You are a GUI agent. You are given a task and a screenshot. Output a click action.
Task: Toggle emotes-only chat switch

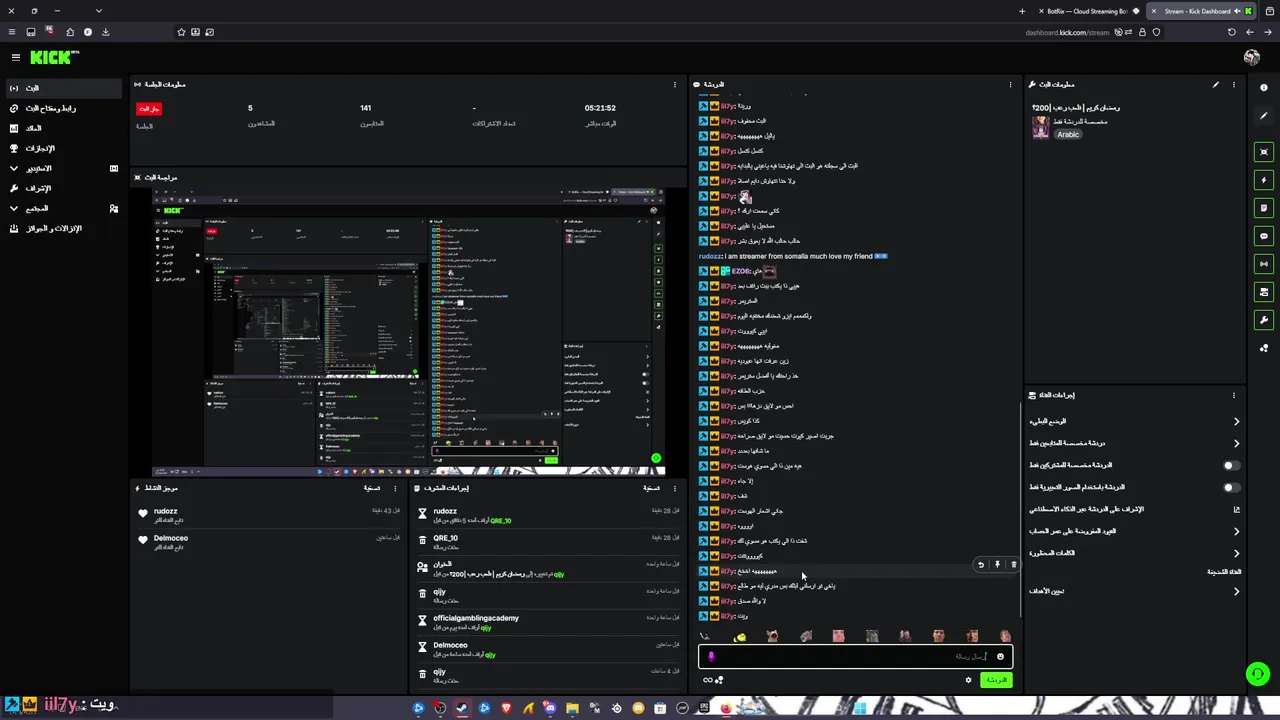point(1231,487)
